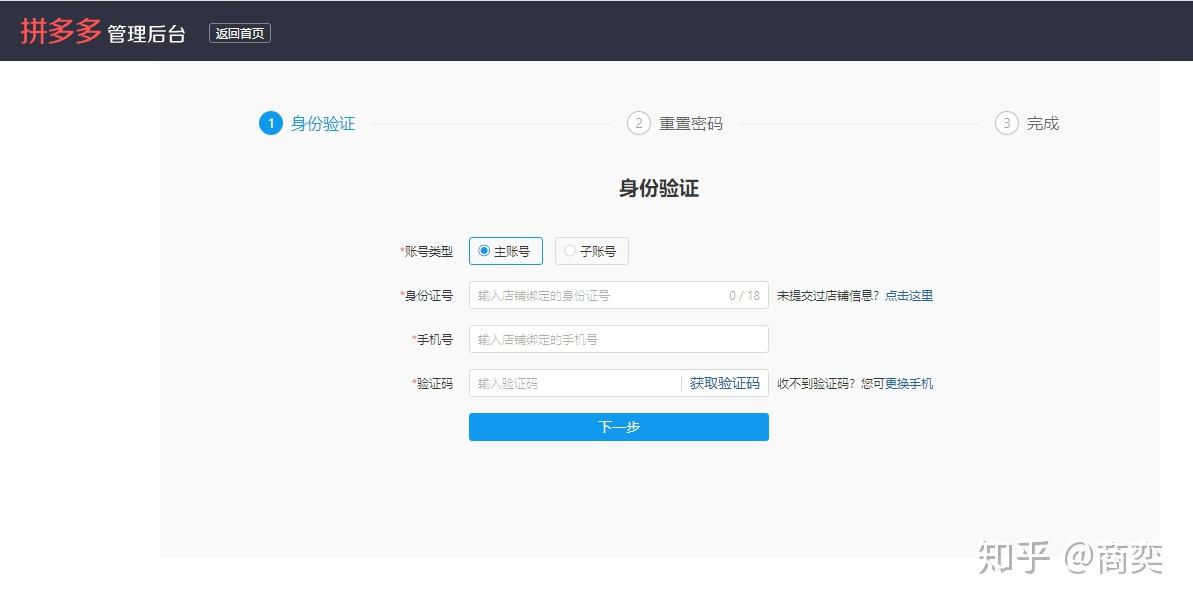
Task: Focus the 身份证号 input field
Action: 619,295
